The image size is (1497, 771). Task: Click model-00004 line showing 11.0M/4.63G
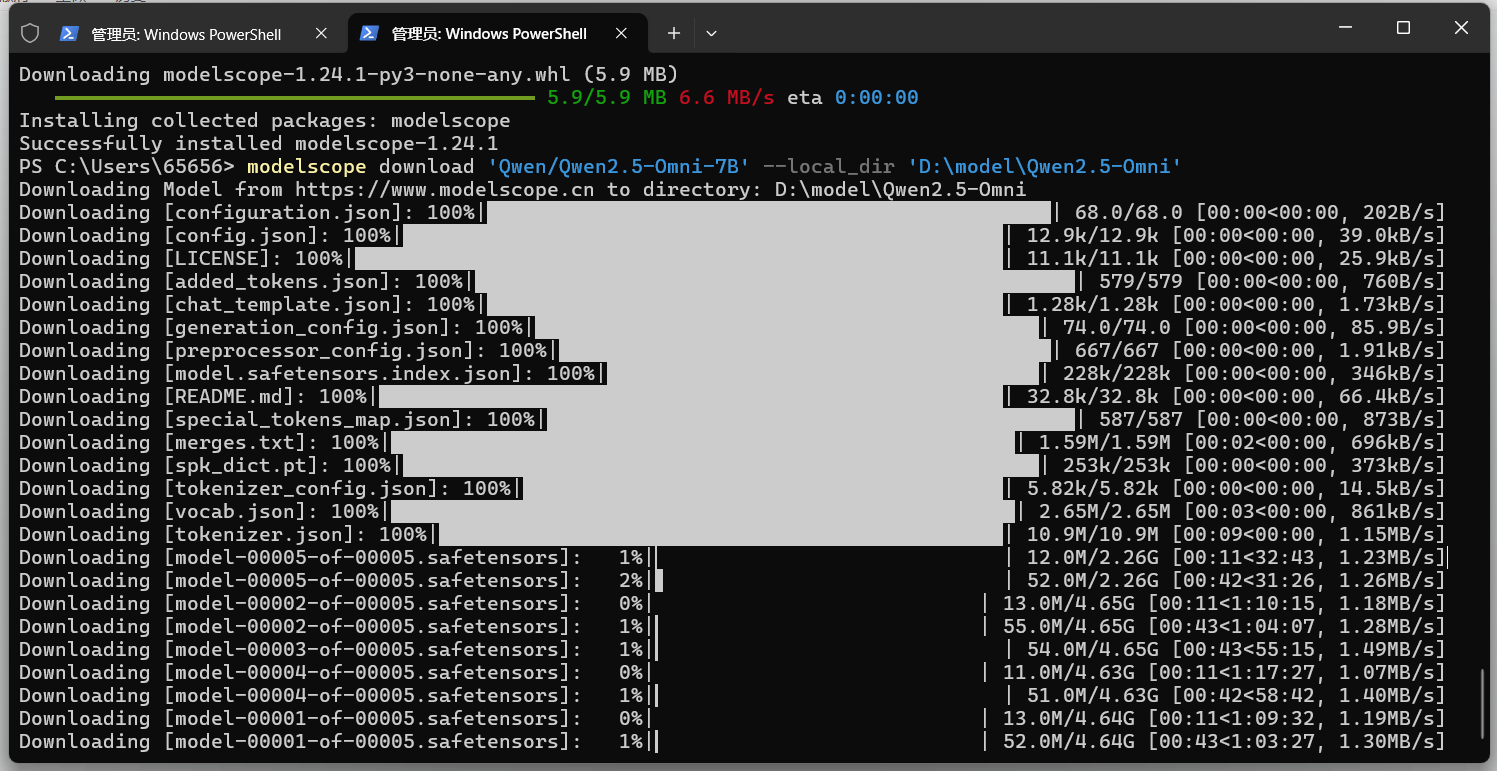[x=732, y=672]
